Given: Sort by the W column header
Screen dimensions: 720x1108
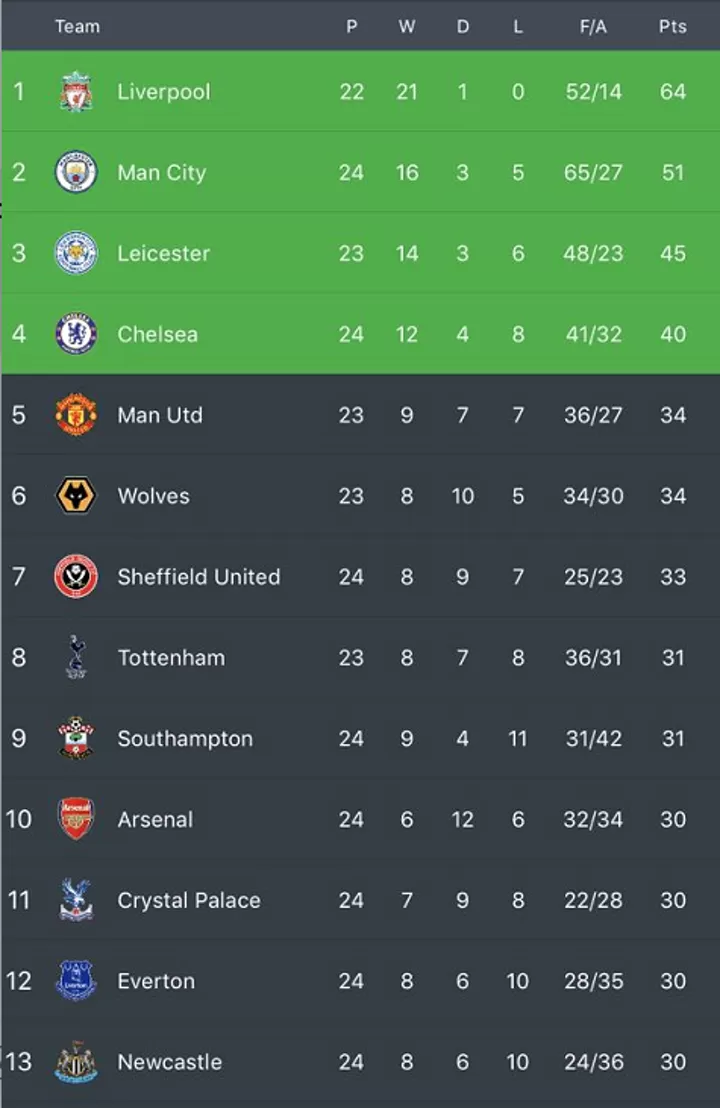Looking at the screenshot, I should 407,27.
